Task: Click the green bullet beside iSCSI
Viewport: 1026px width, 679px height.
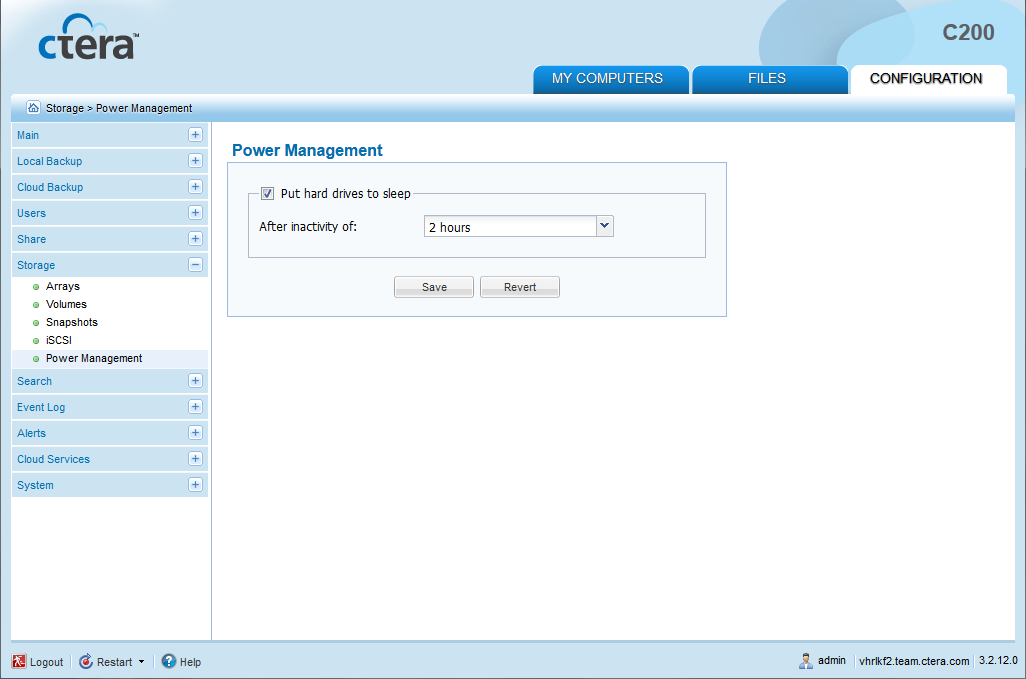Action: coord(36,341)
